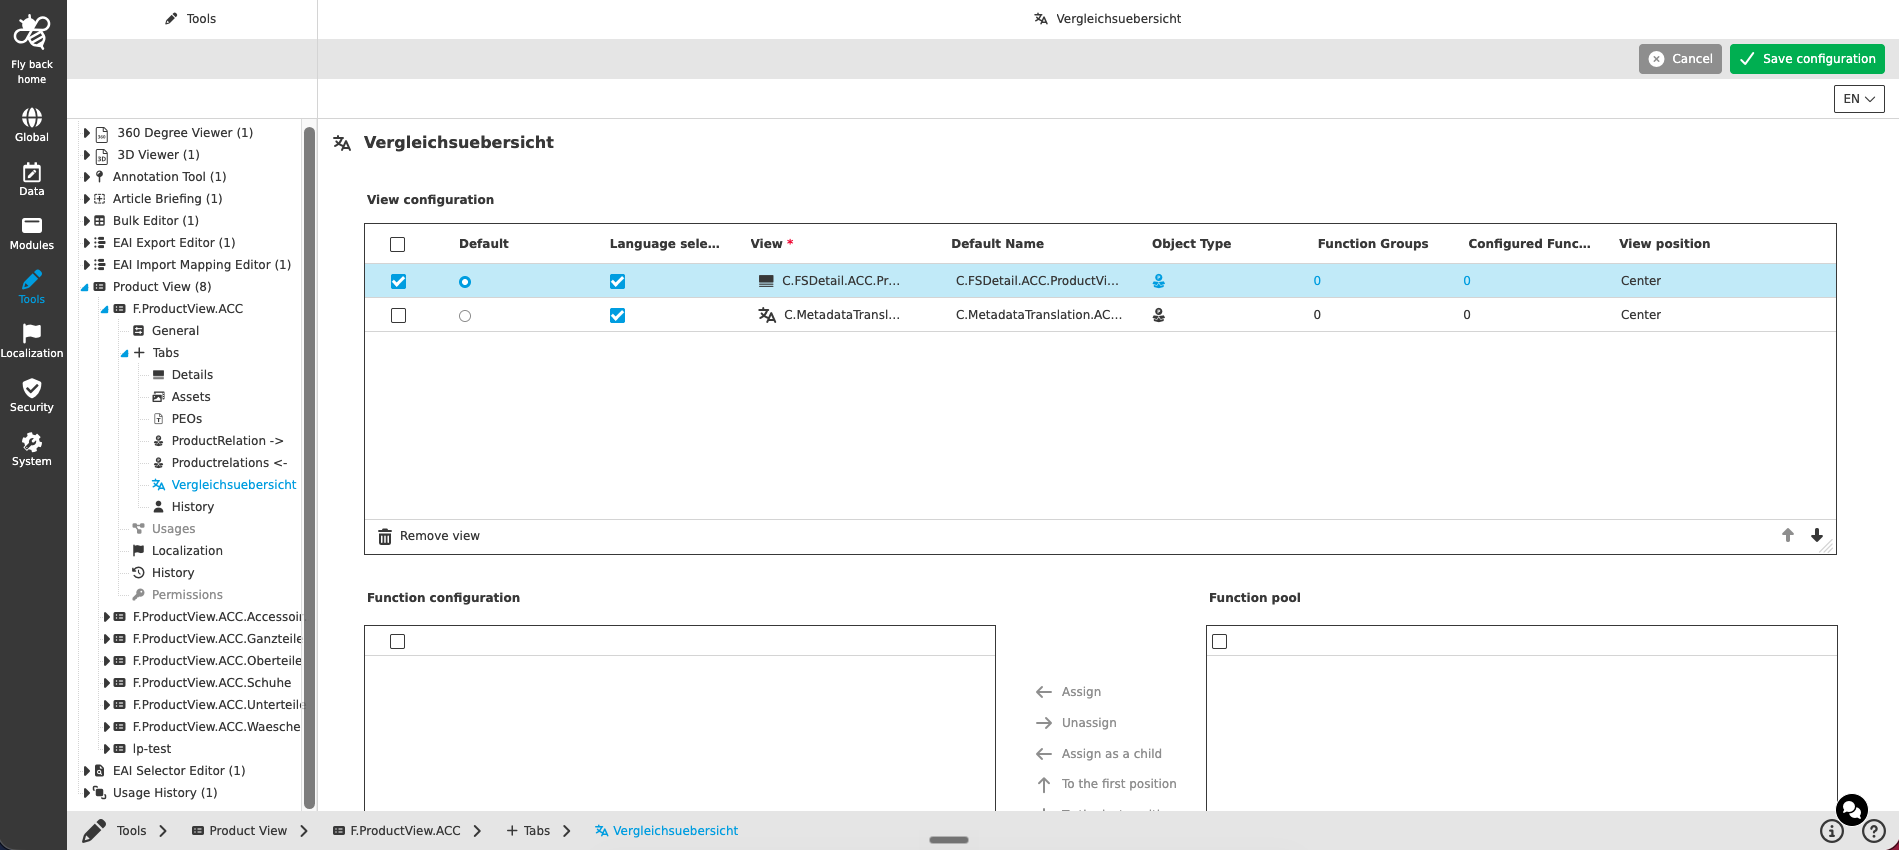Select Assets tab in tree
The image size is (1899, 850).
point(191,397)
